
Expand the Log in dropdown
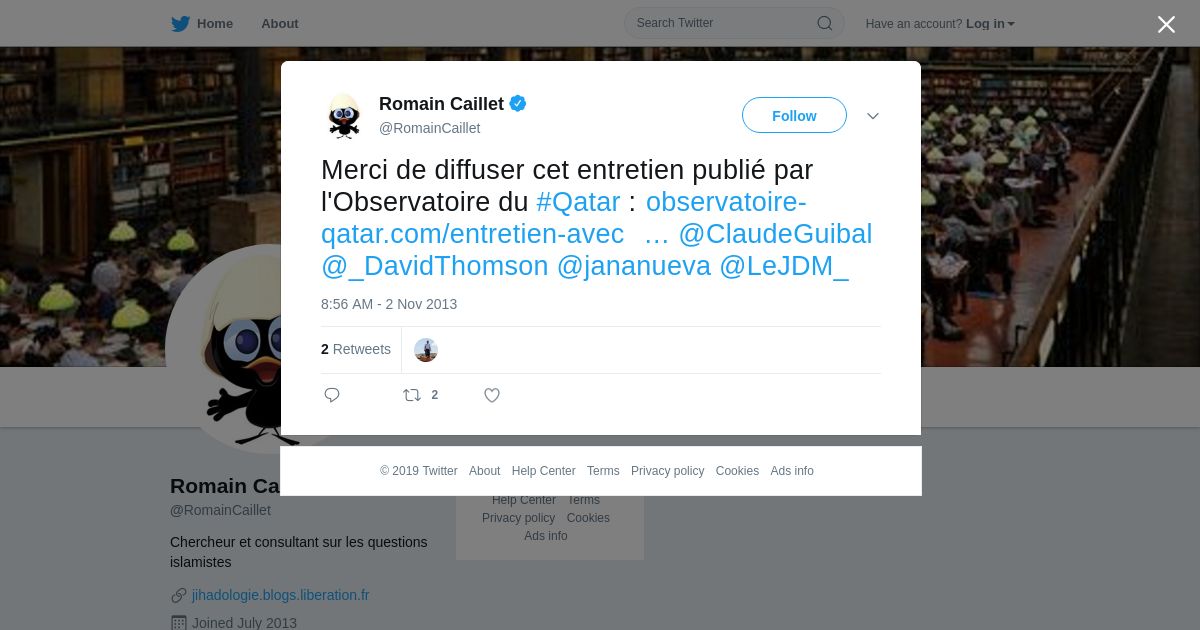990,24
